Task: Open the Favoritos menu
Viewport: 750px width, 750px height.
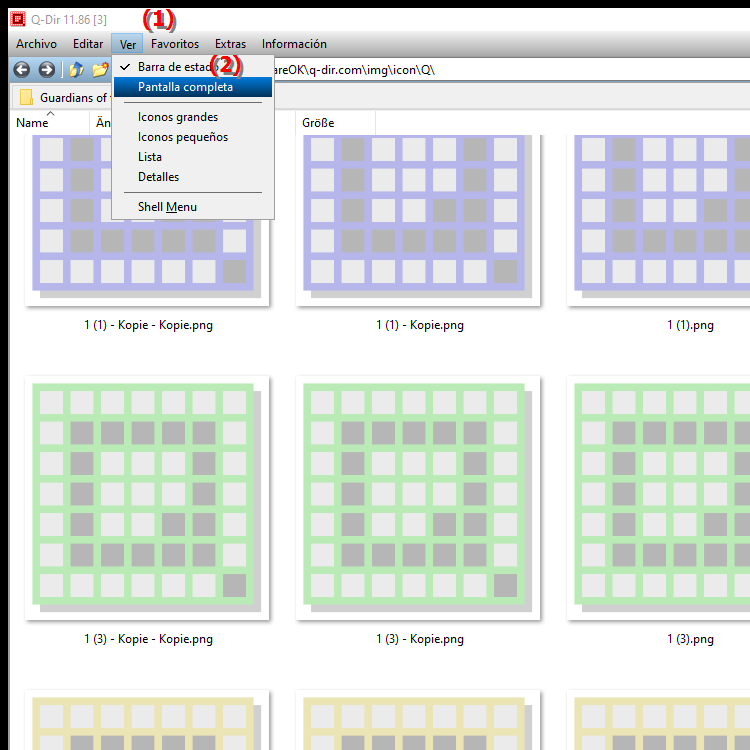Action: point(175,44)
